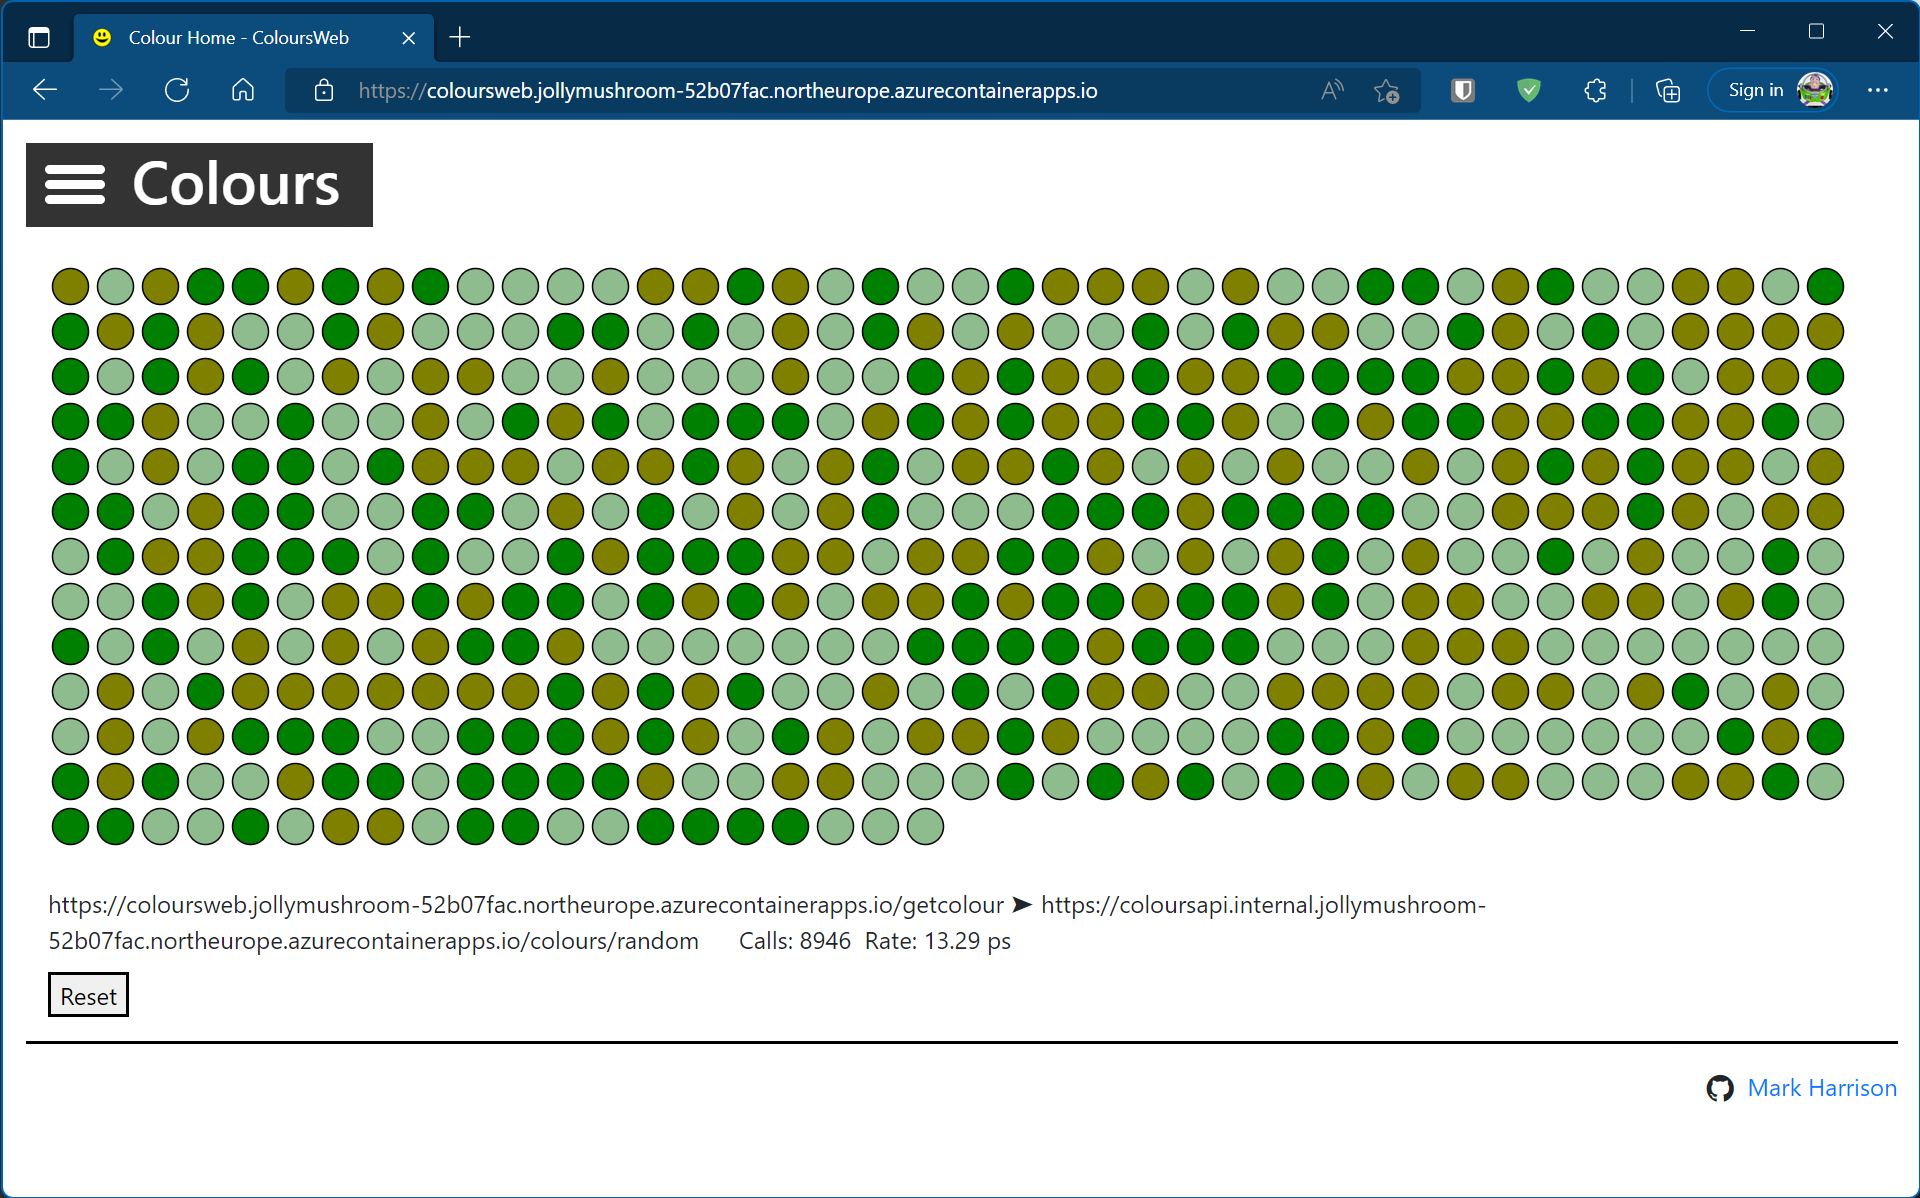Viewport: 1920px width, 1198px height.
Task: Click the back navigation arrow
Action: coord(45,91)
